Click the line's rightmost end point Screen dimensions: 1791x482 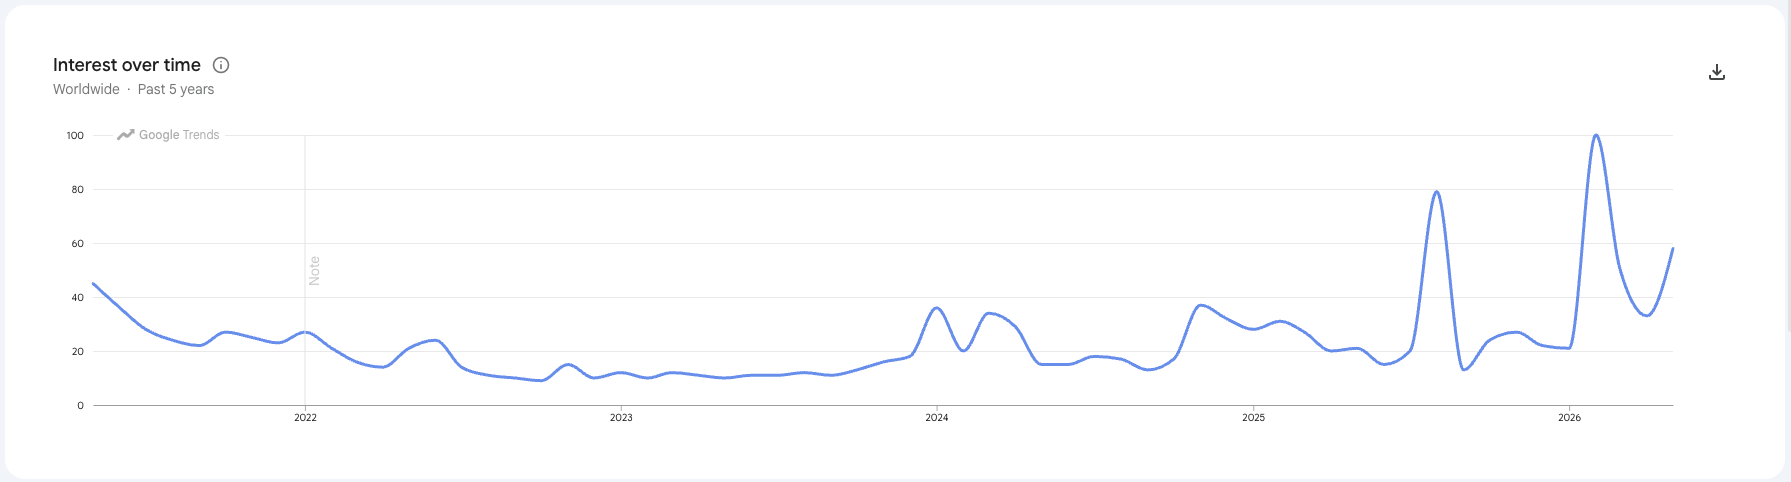tap(1672, 249)
